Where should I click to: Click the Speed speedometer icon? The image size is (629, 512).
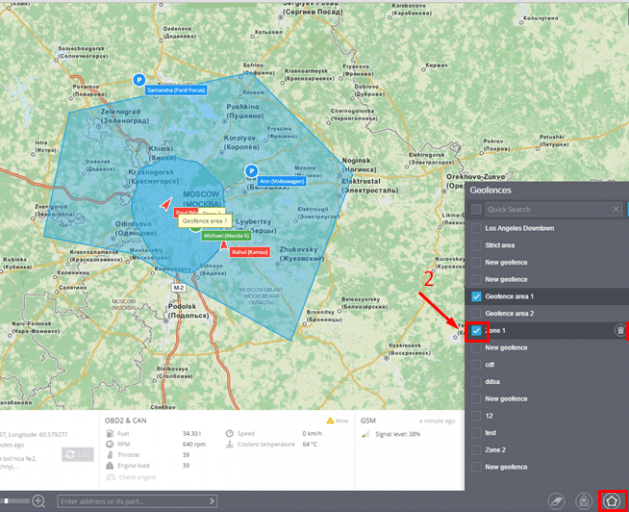[x=229, y=433]
